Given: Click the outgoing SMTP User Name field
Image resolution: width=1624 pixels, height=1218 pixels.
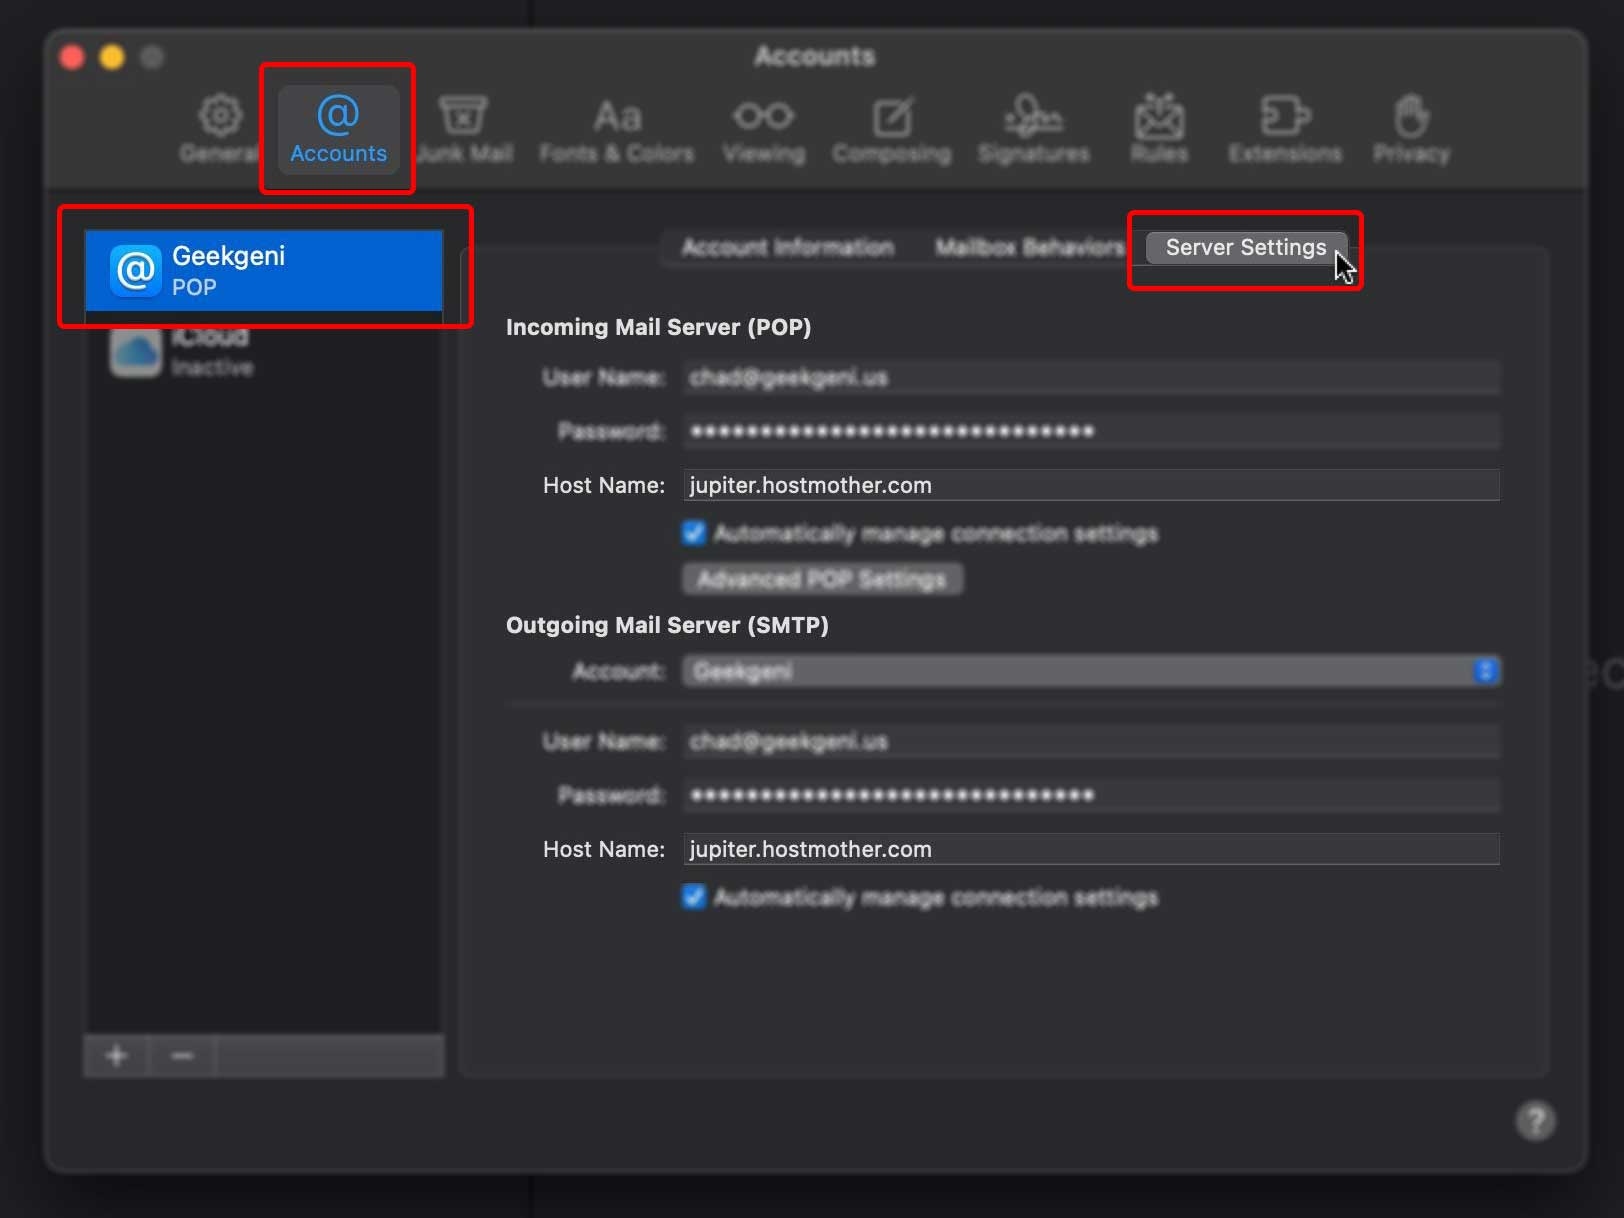Looking at the screenshot, I should point(1091,741).
